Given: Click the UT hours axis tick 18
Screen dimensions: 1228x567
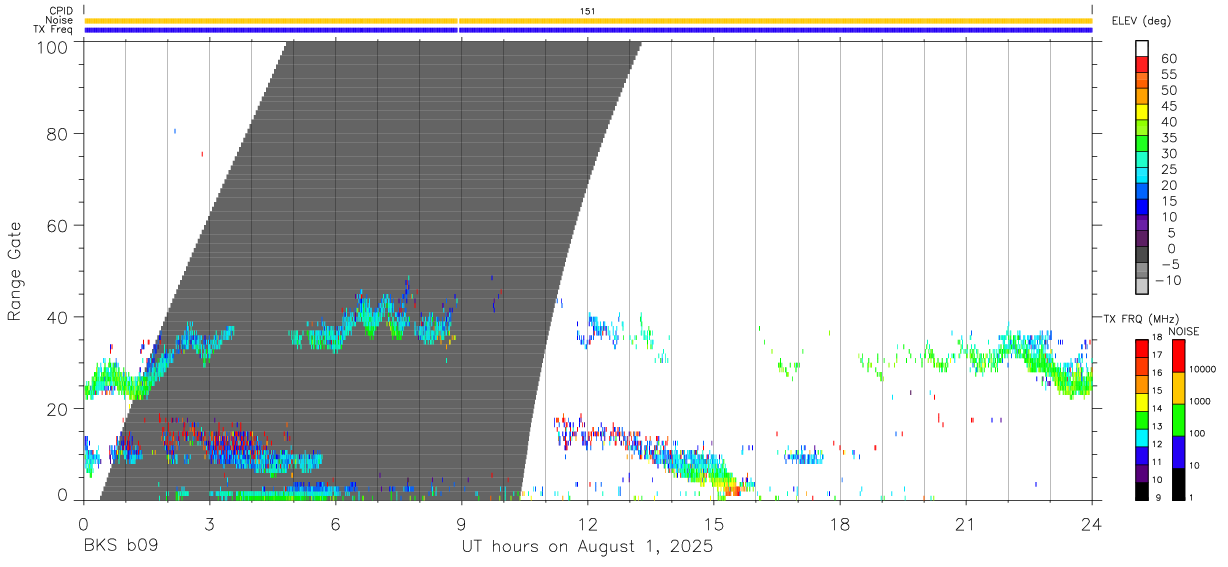Looking at the screenshot, I should [x=840, y=523].
